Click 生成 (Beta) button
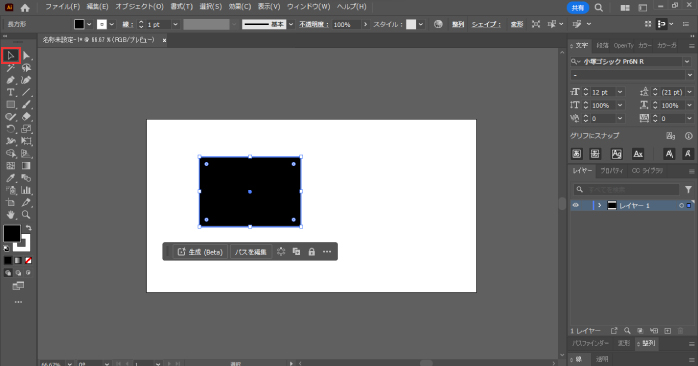This screenshot has height=366, width=698. coord(200,252)
